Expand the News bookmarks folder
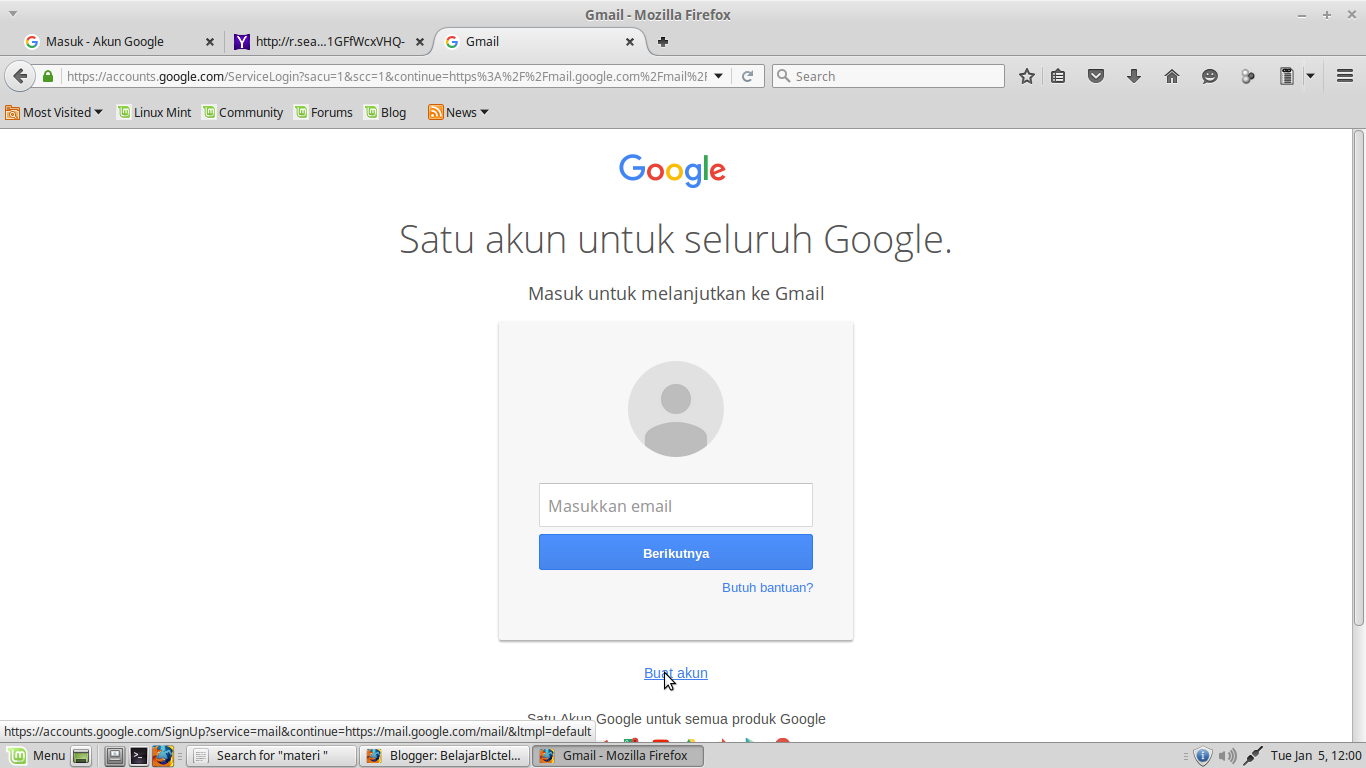 (x=484, y=112)
